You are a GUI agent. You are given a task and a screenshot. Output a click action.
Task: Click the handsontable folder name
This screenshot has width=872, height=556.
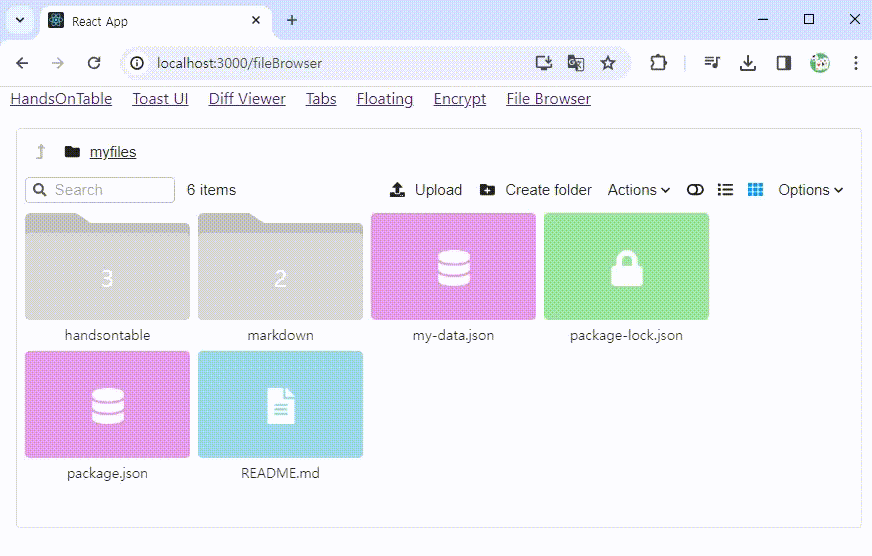click(107, 335)
